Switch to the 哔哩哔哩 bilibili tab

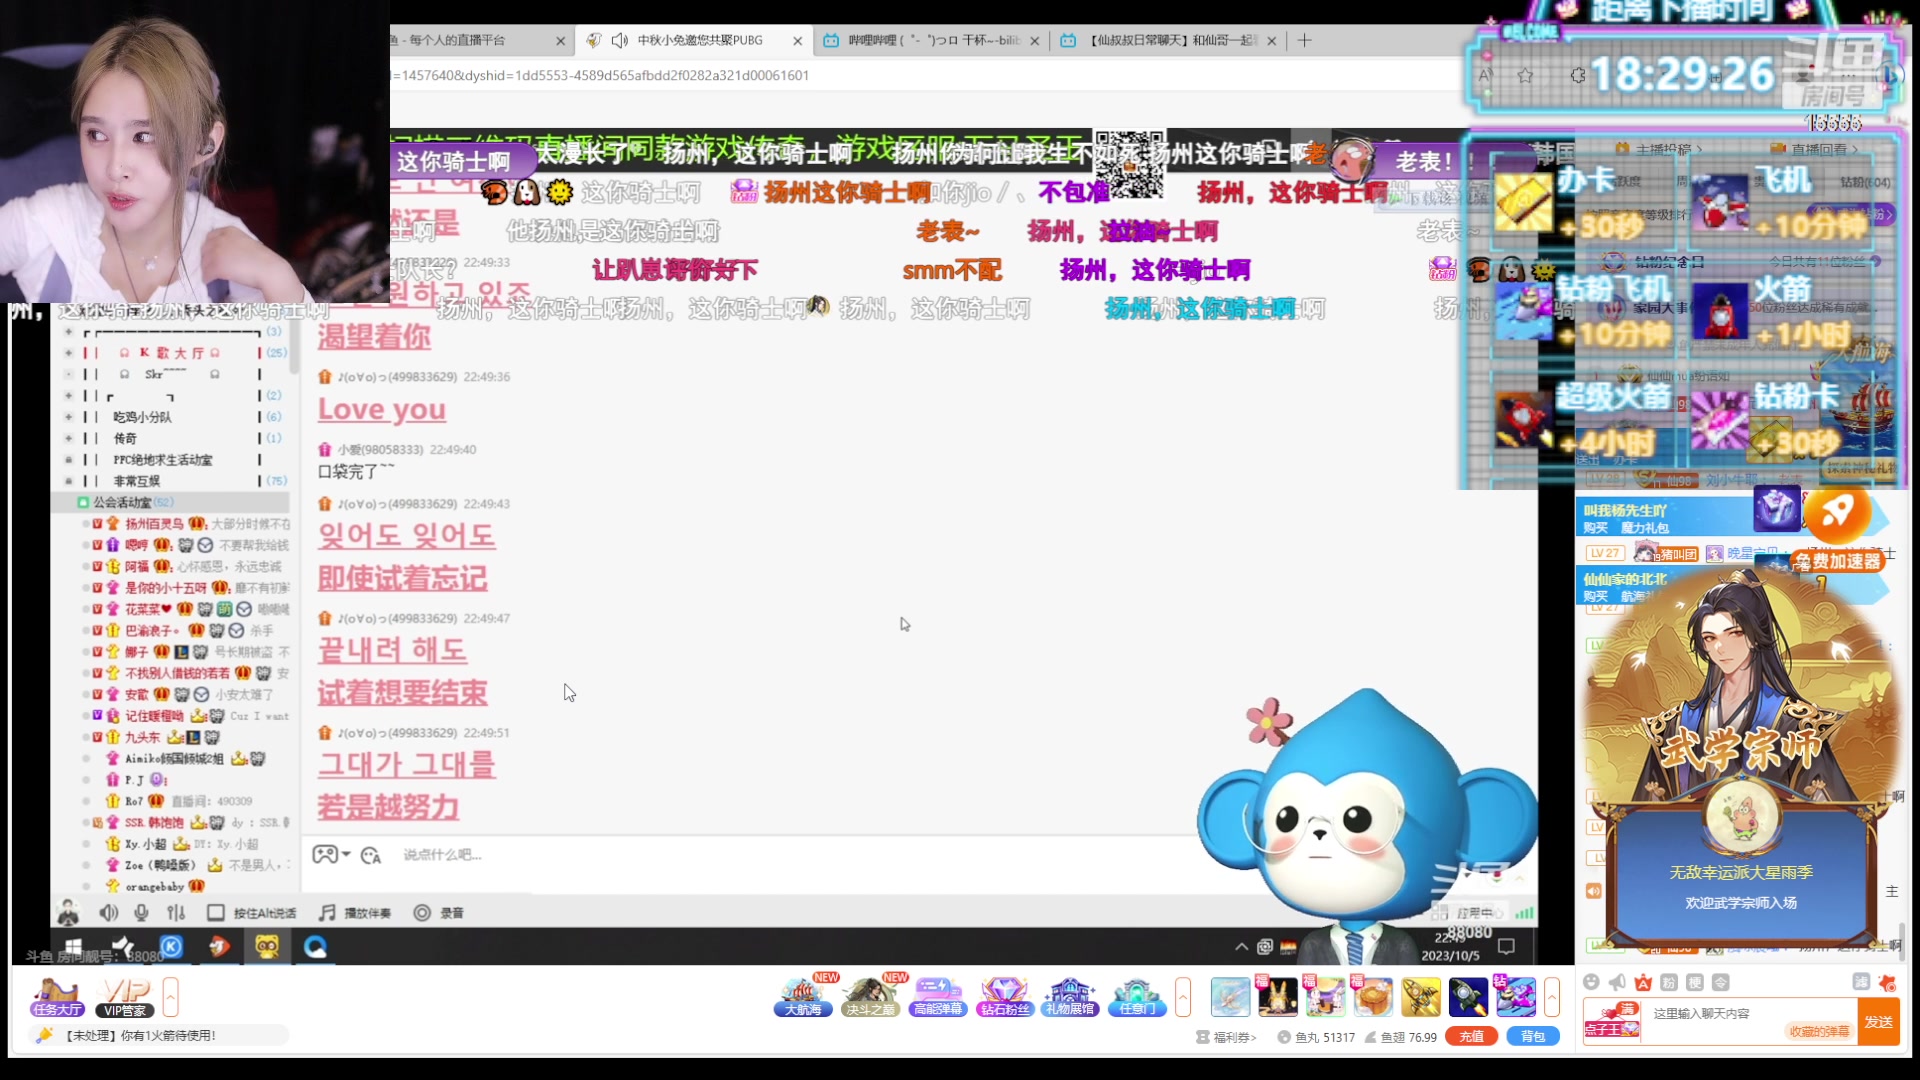click(x=931, y=40)
